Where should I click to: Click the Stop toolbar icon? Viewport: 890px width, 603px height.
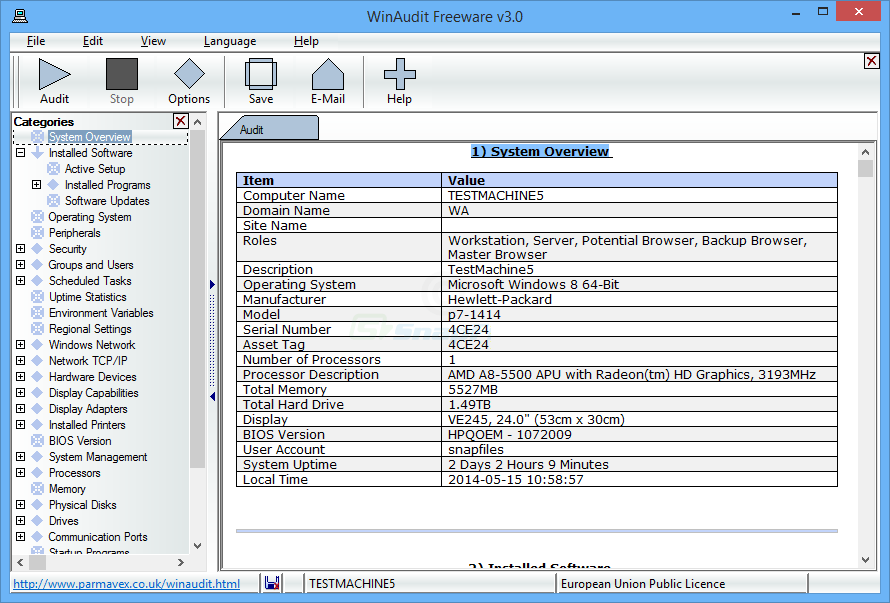tap(121, 74)
